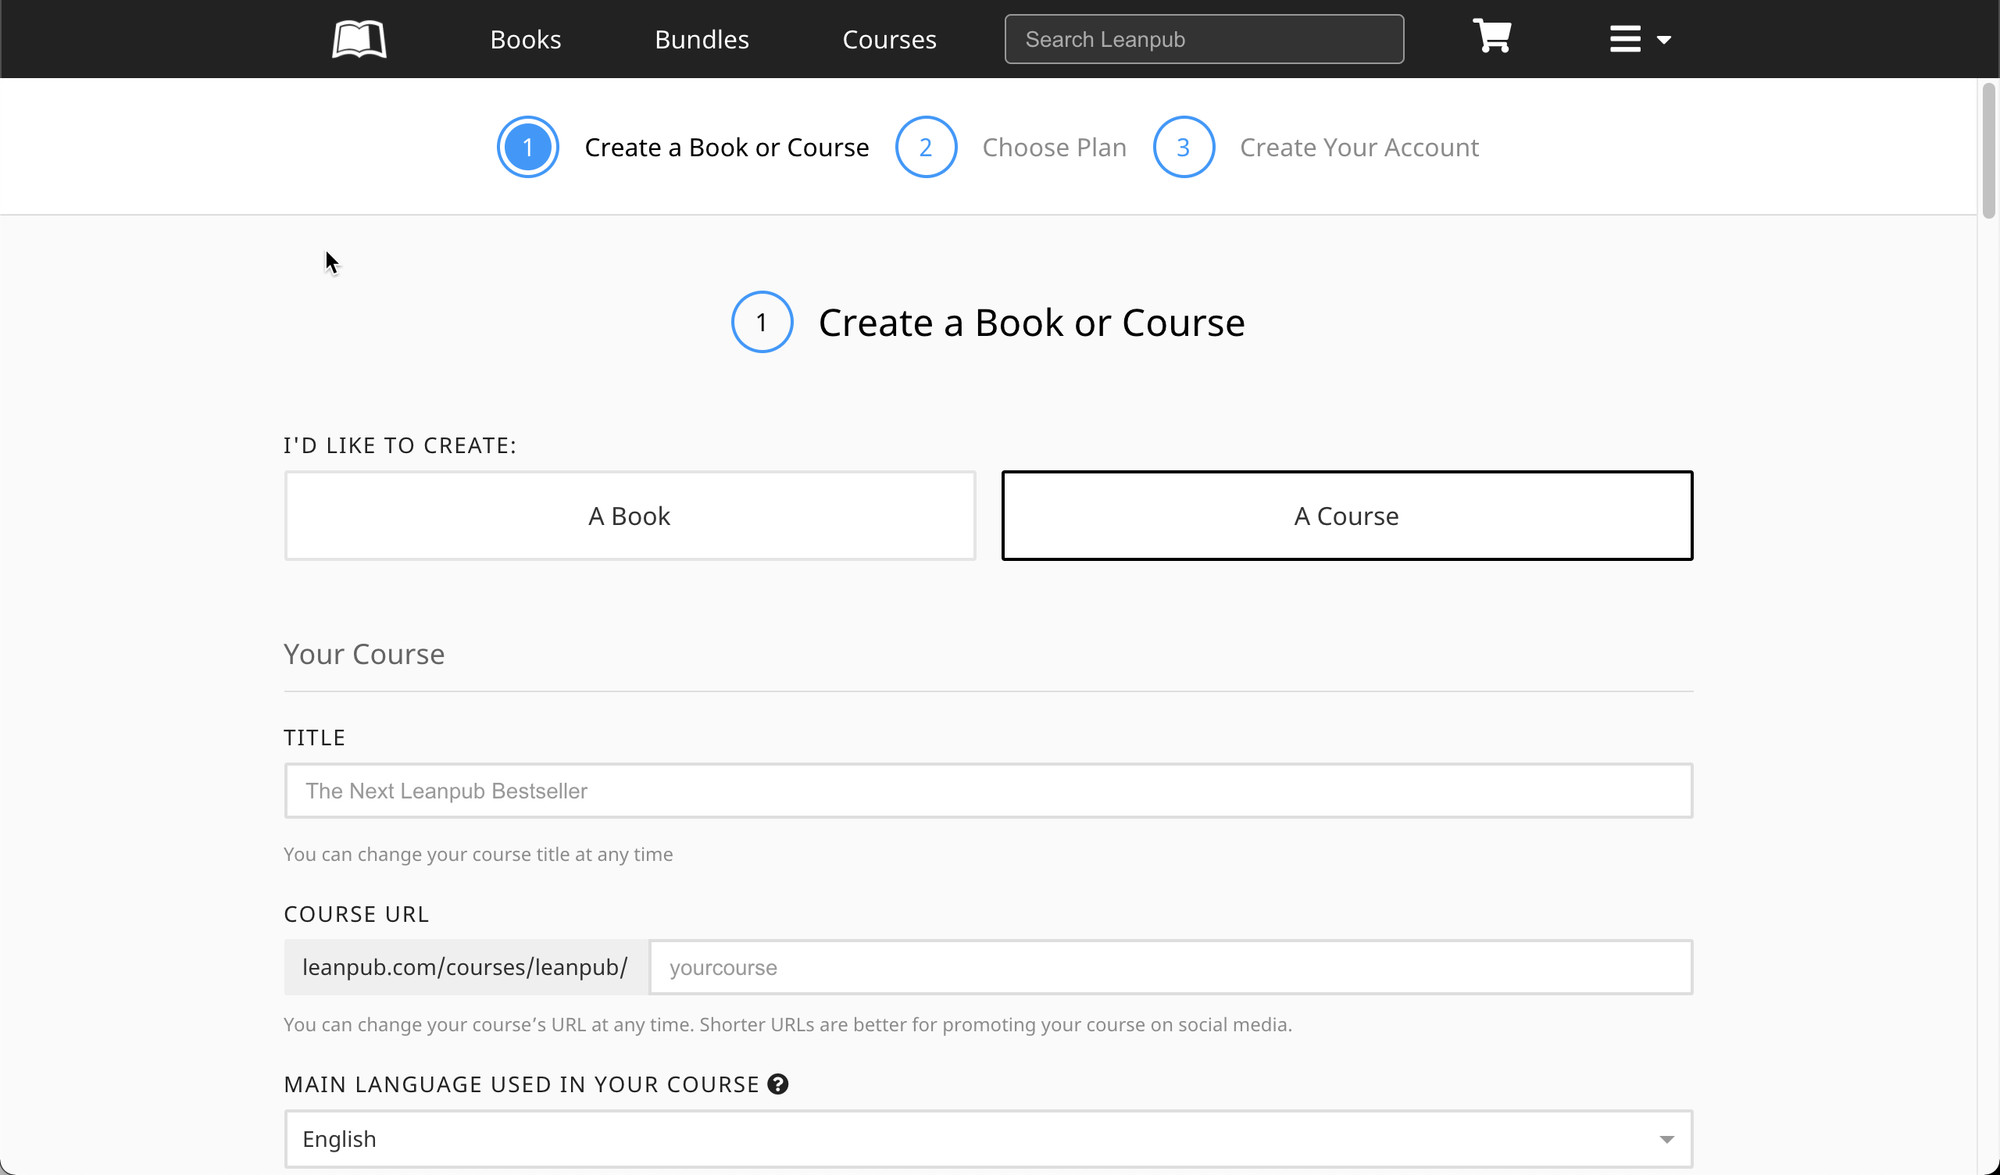Click the help icon beside Main Language

click(x=778, y=1084)
